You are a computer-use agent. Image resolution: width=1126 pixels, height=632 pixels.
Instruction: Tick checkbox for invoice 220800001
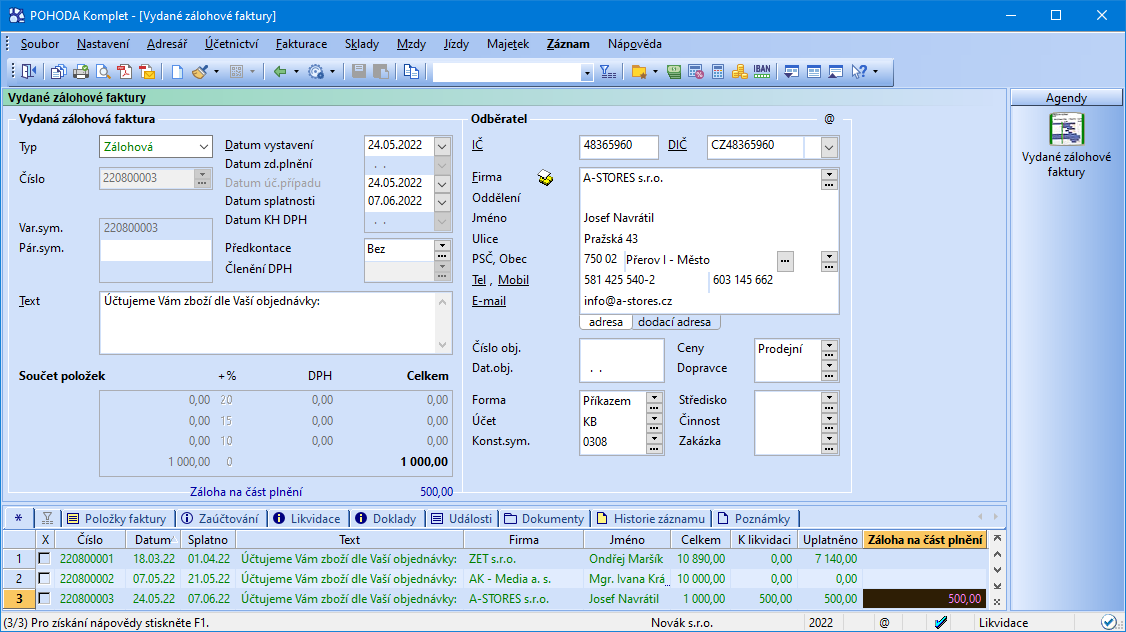tap(45, 558)
